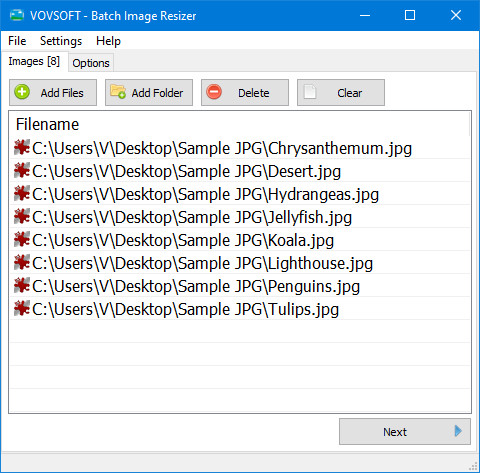Click the Clear button label

click(x=349, y=93)
